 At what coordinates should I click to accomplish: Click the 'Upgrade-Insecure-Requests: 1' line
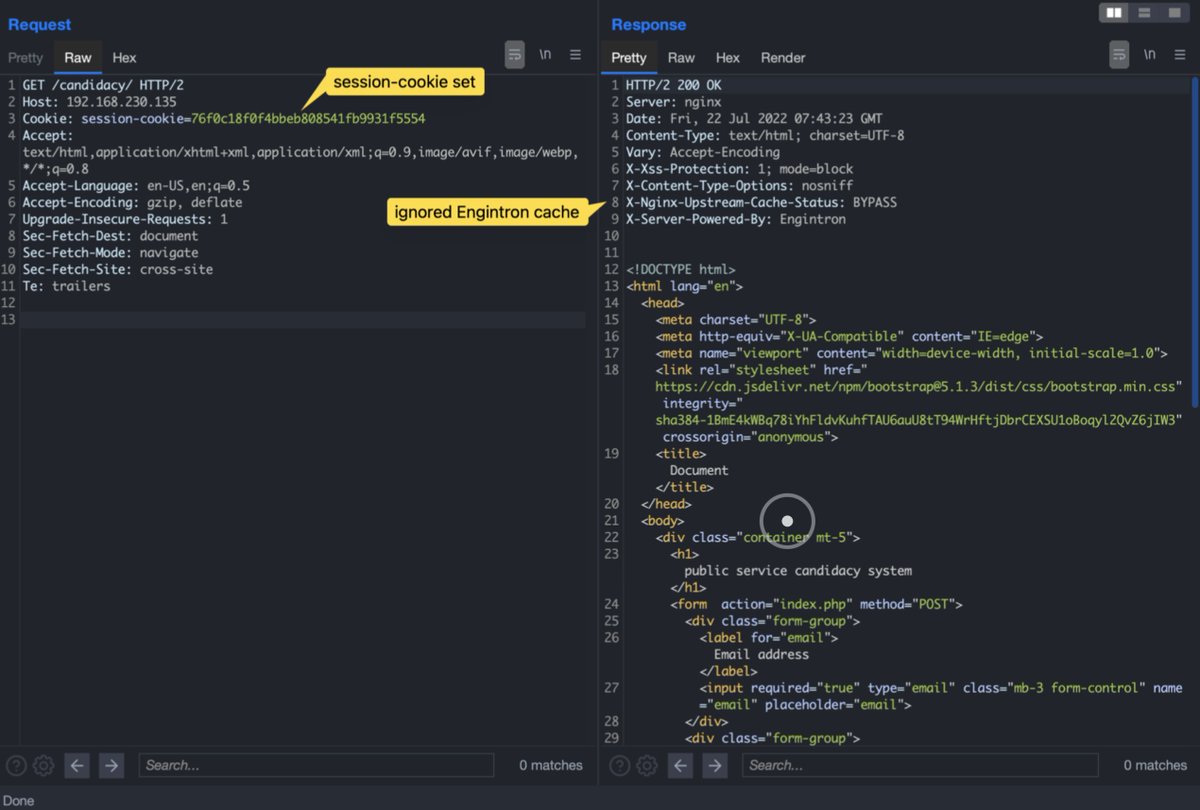(x=125, y=219)
